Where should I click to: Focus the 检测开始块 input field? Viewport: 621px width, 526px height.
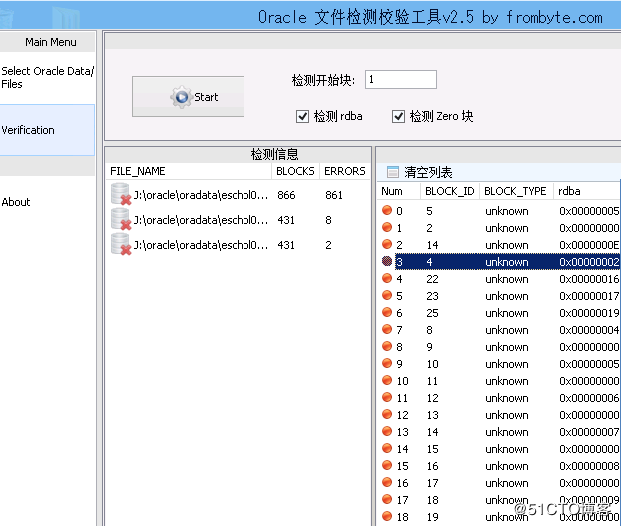[x=401, y=80]
